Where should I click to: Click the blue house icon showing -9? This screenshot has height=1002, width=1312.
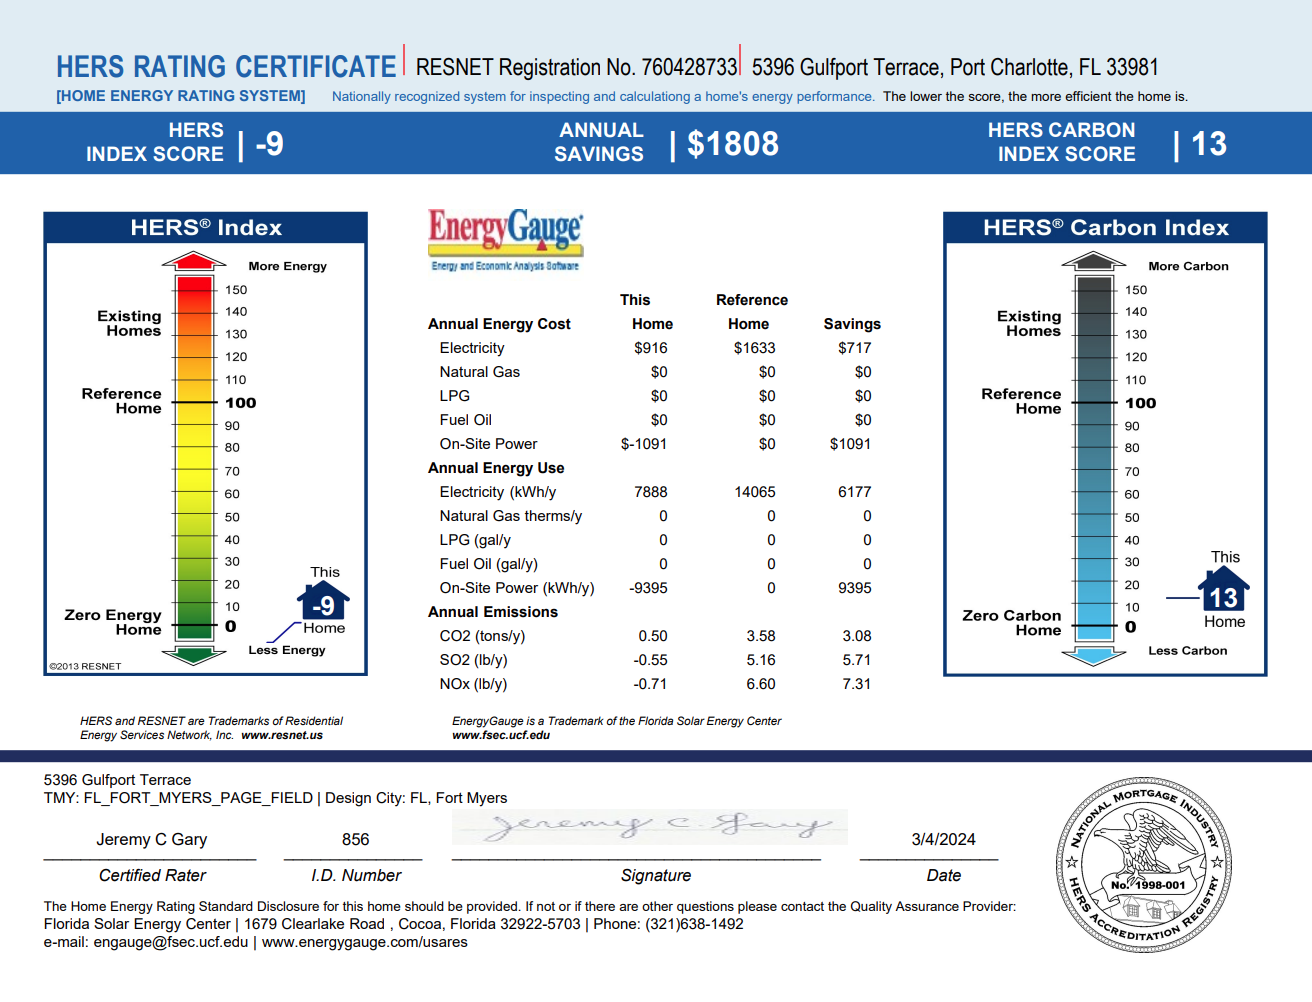[323, 601]
